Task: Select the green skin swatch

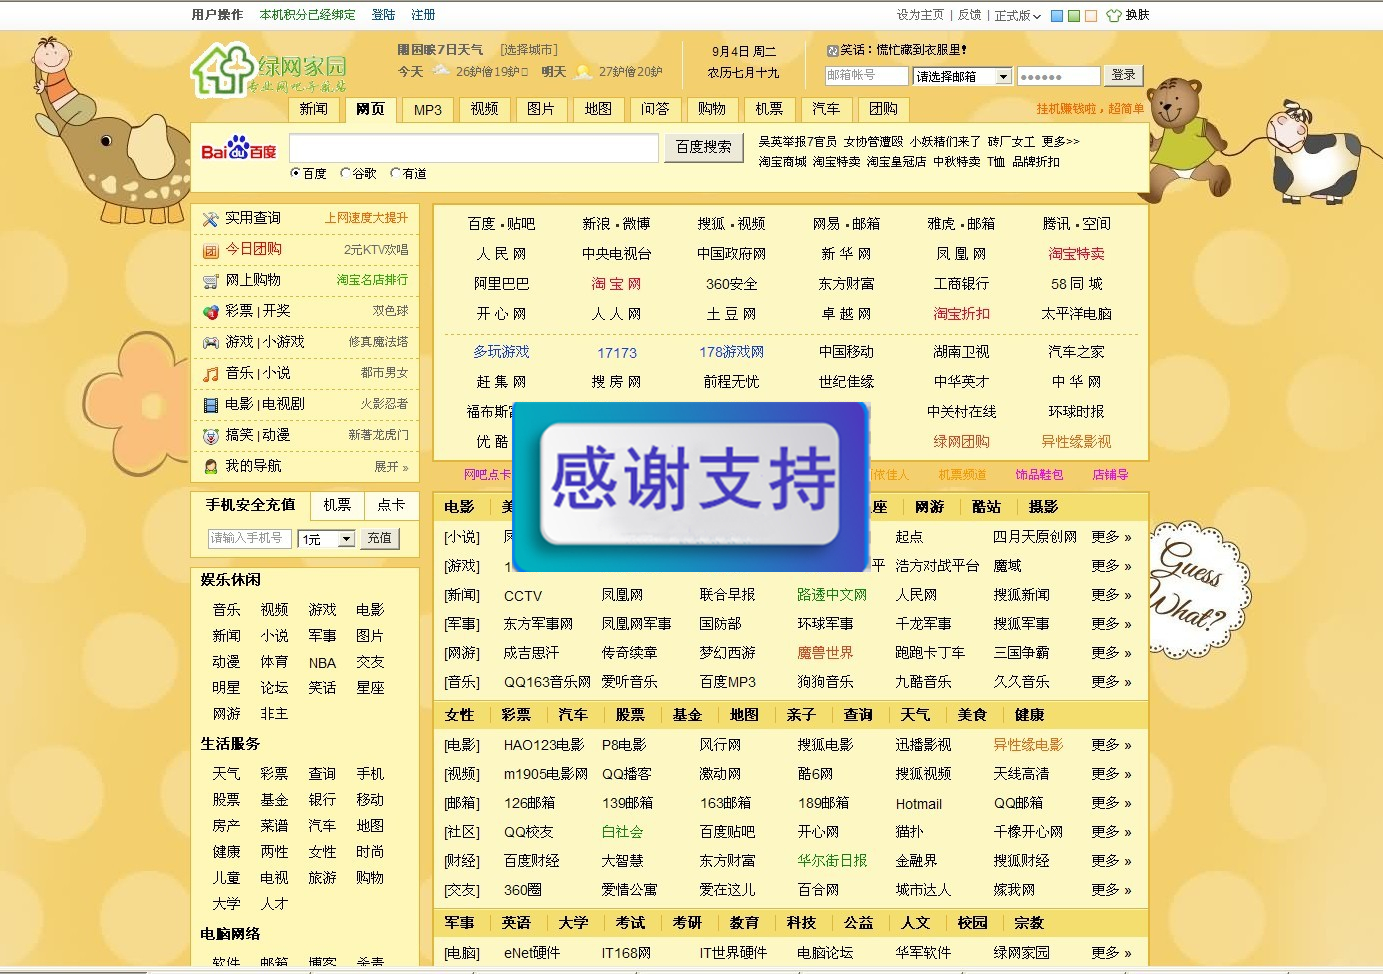Action: (1074, 16)
